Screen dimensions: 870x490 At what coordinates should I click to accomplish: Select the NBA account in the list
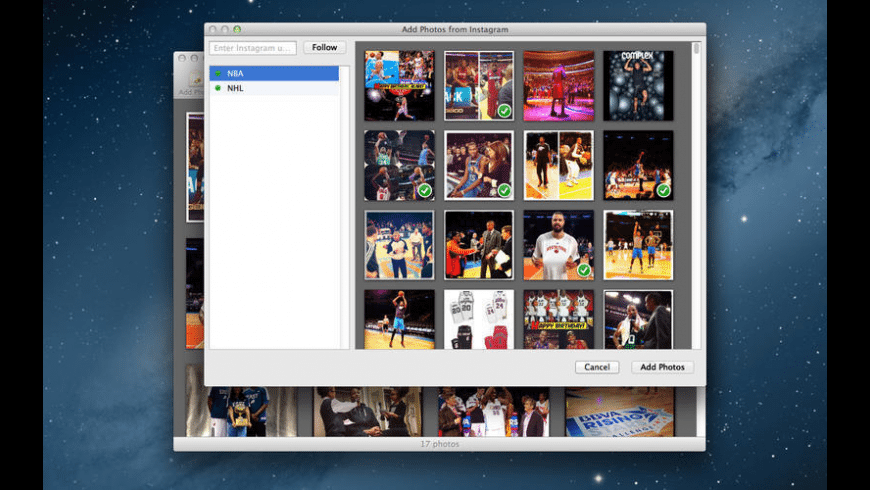[x=274, y=73]
